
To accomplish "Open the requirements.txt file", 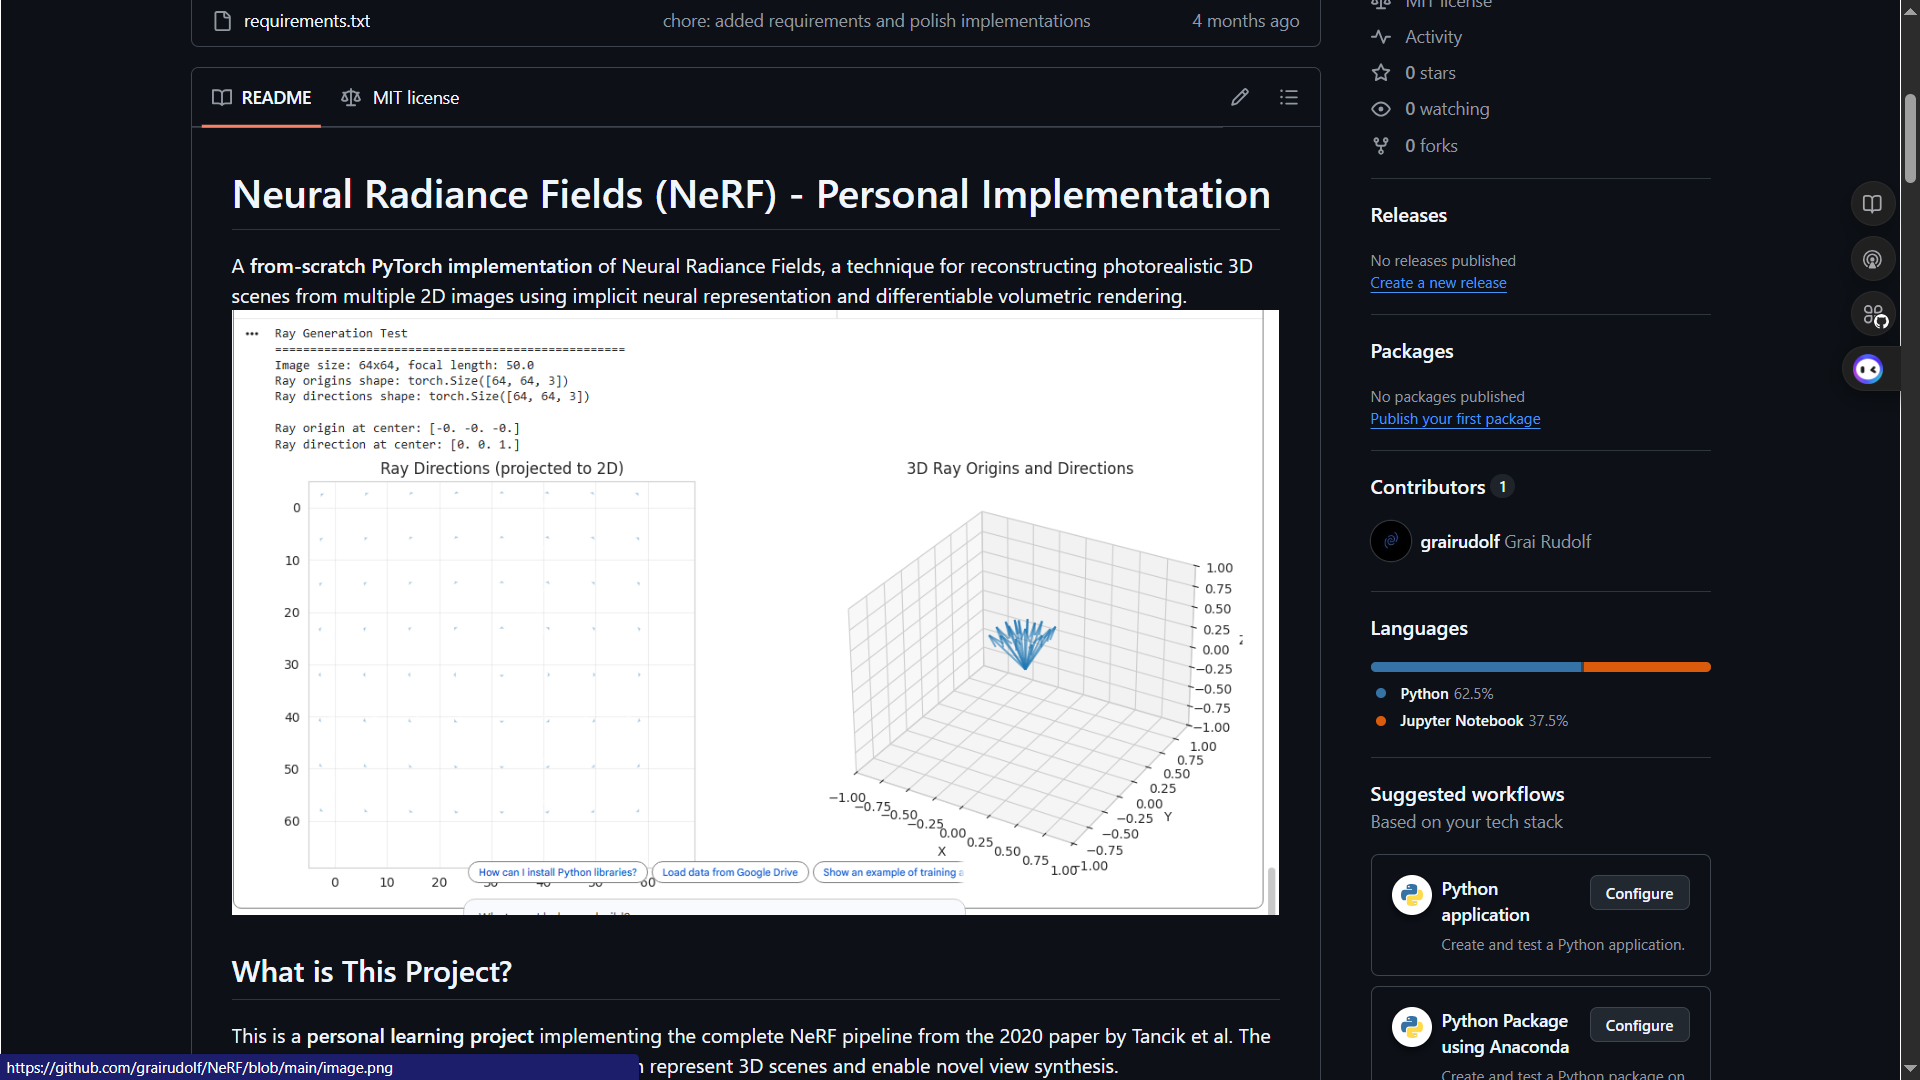I will point(306,21).
